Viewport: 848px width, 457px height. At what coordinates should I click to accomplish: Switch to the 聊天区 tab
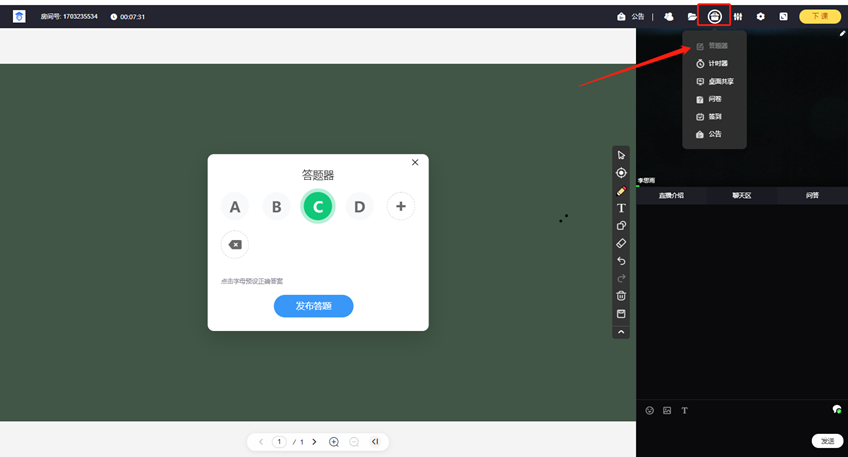pos(741,196)
